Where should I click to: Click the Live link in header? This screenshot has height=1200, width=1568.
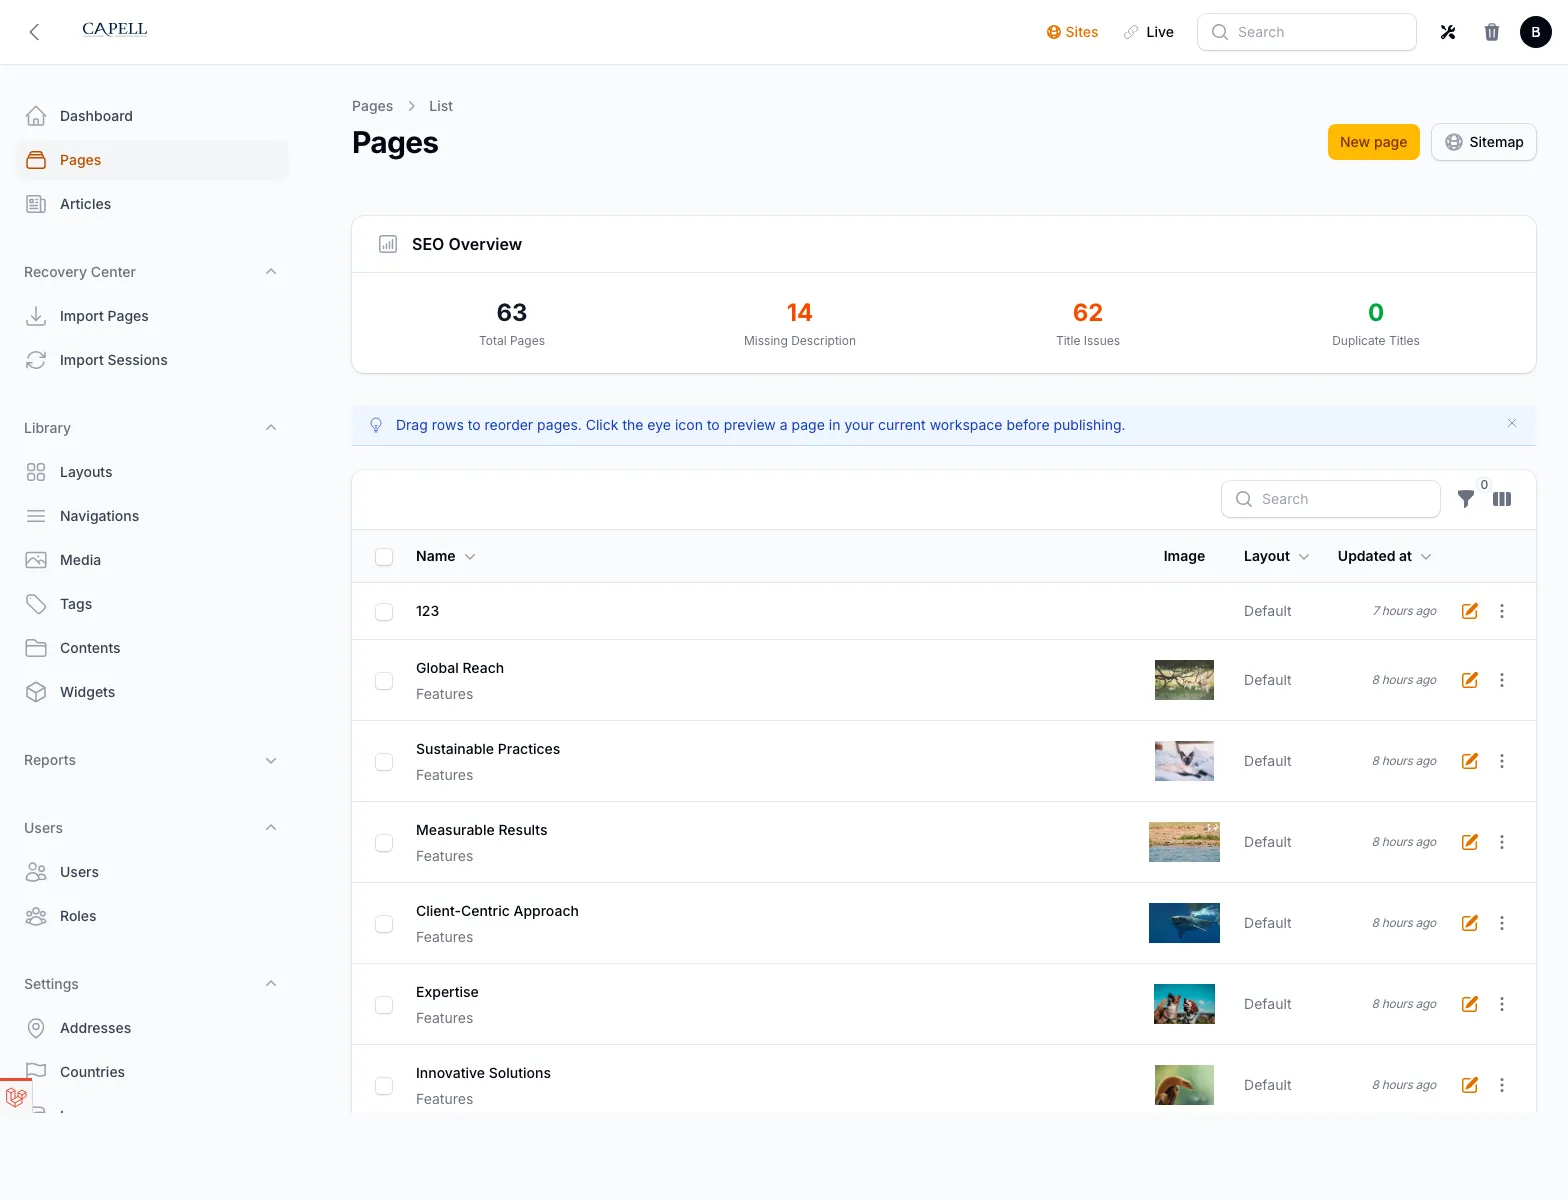click(x=1149, y=32)
